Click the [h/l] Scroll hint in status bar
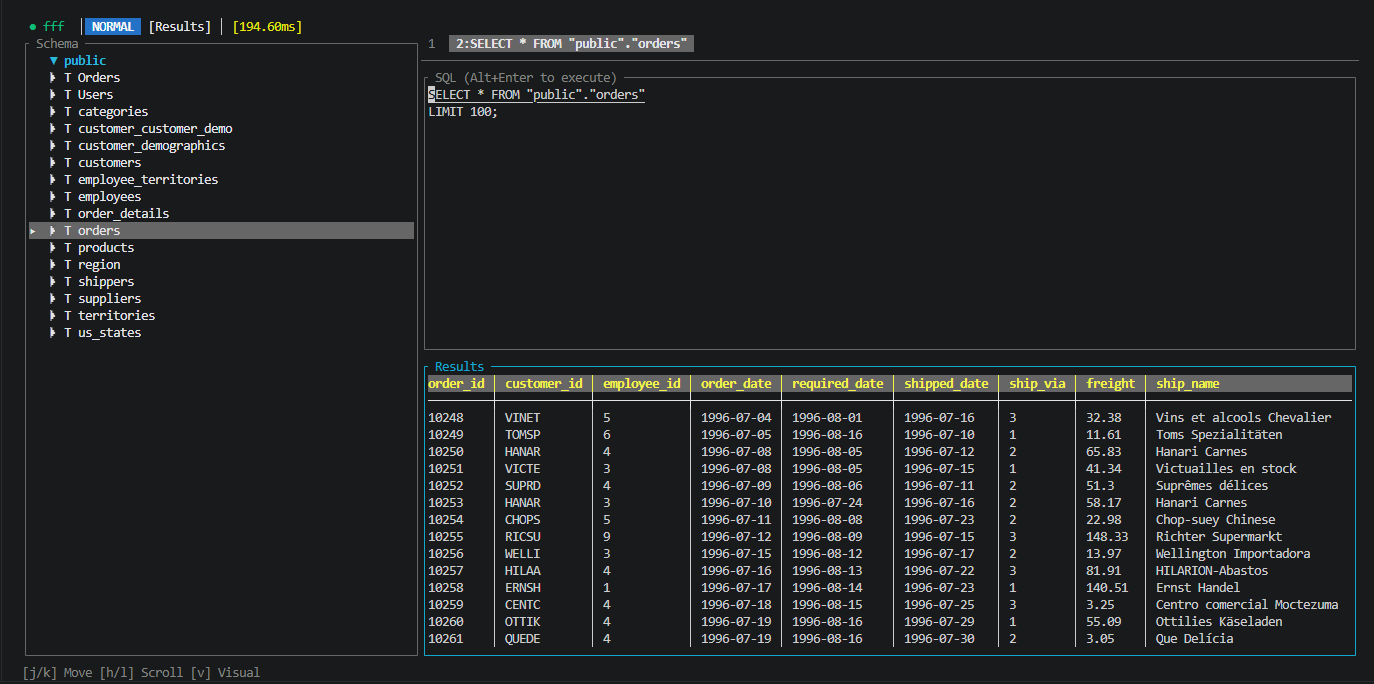The width and height of the screenshot is (1374, 684). (141, 673)
